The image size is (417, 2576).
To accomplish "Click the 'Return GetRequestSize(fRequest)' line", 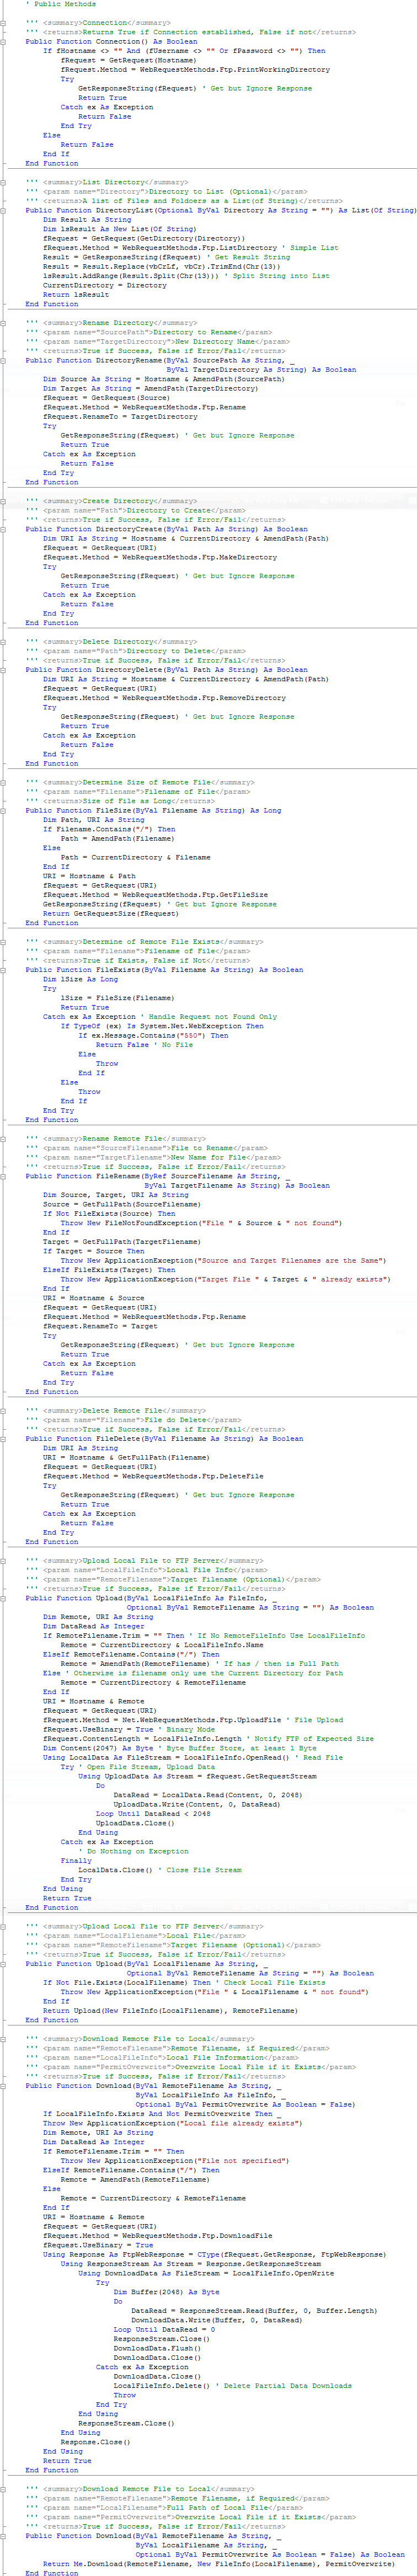I will (x=111, y=913).
